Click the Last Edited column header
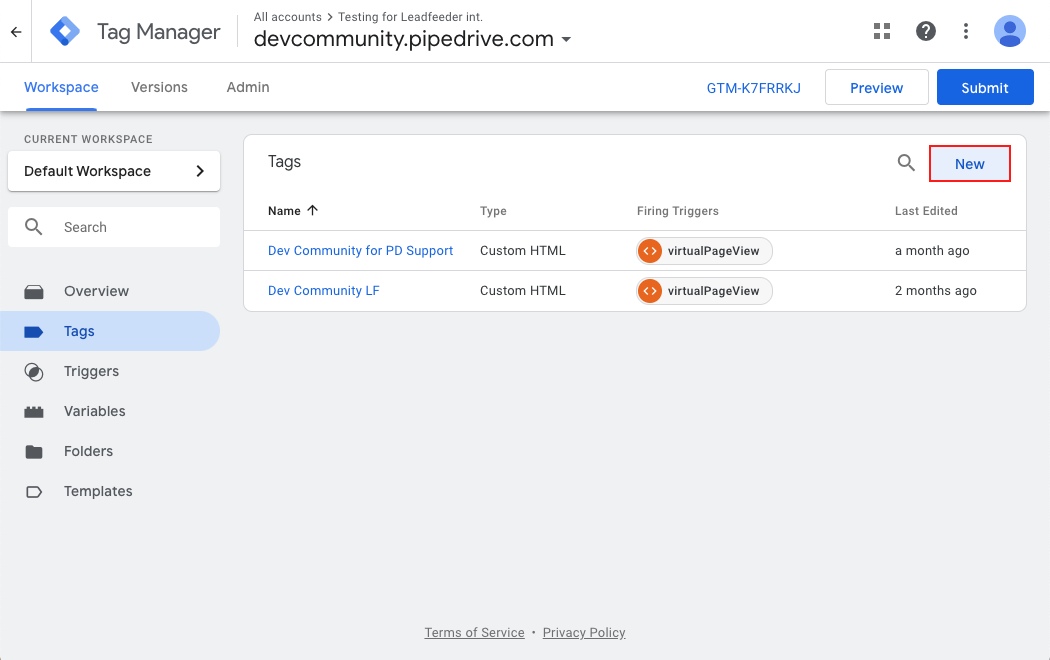Screen dimensions: 1050x660 pos(926,211)
